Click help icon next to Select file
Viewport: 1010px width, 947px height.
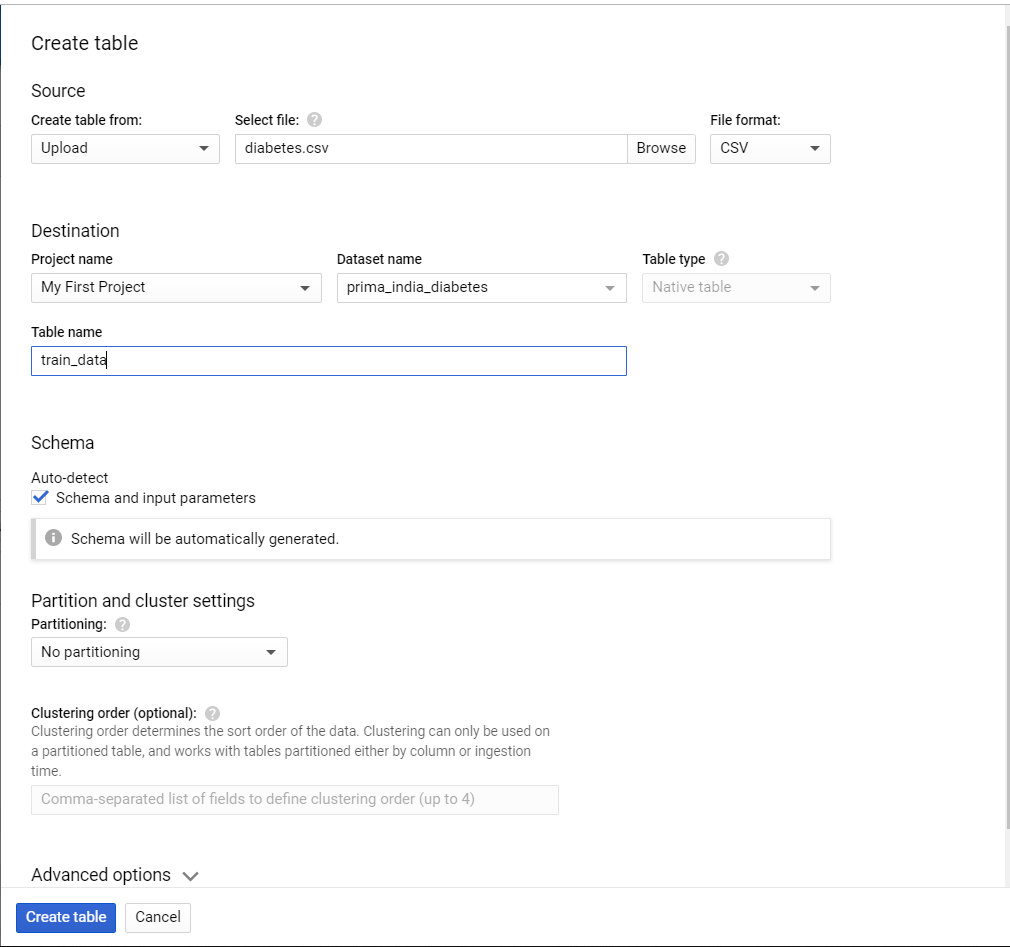tap(314, 120)
